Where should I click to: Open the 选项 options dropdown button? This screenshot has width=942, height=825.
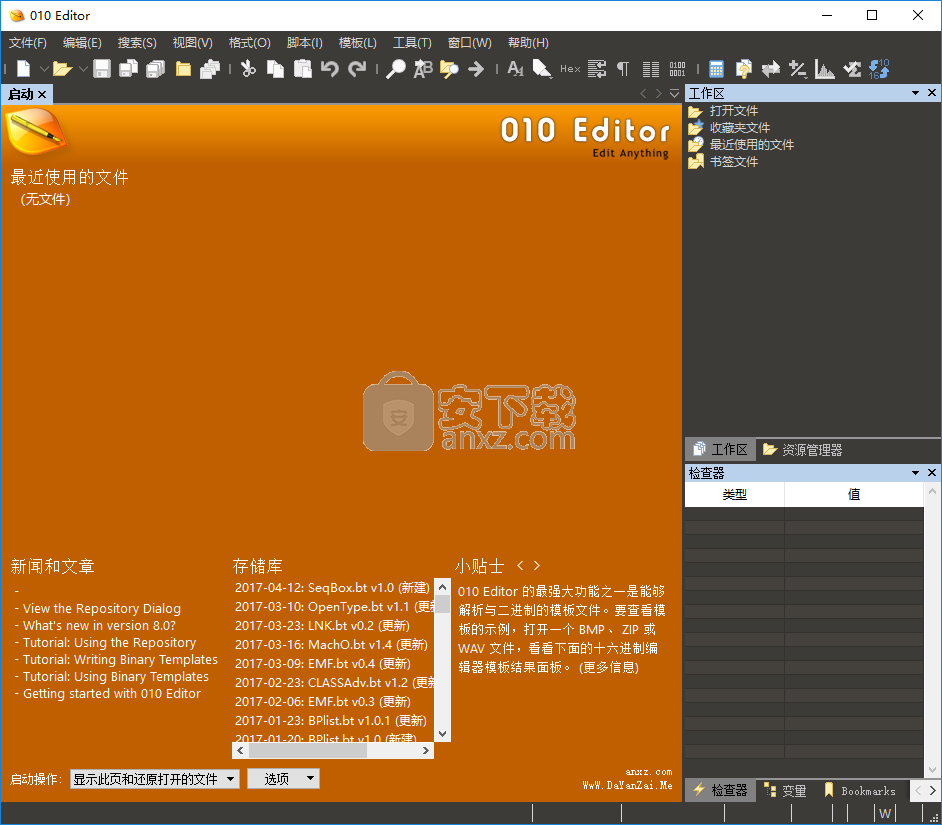(283, 779)
